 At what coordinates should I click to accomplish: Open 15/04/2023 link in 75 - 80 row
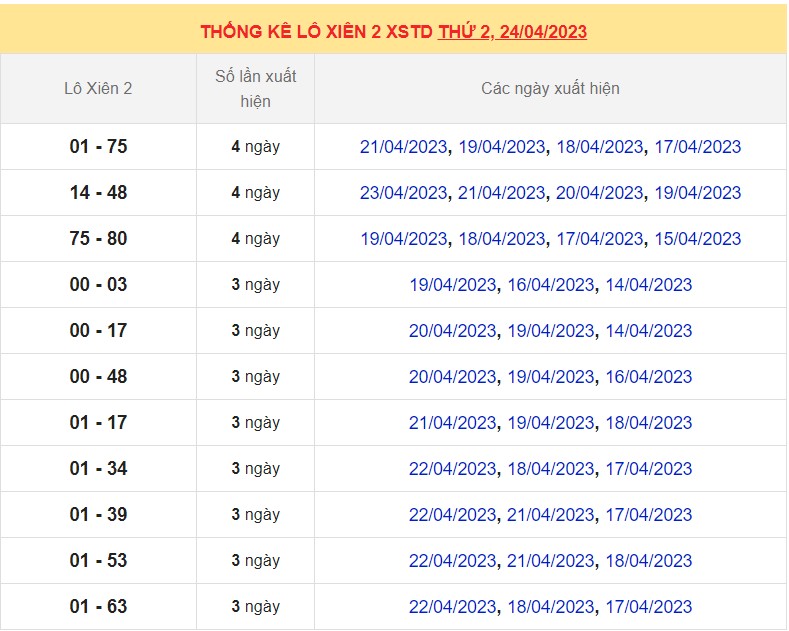pyautogui.click(x=697, y=239)
